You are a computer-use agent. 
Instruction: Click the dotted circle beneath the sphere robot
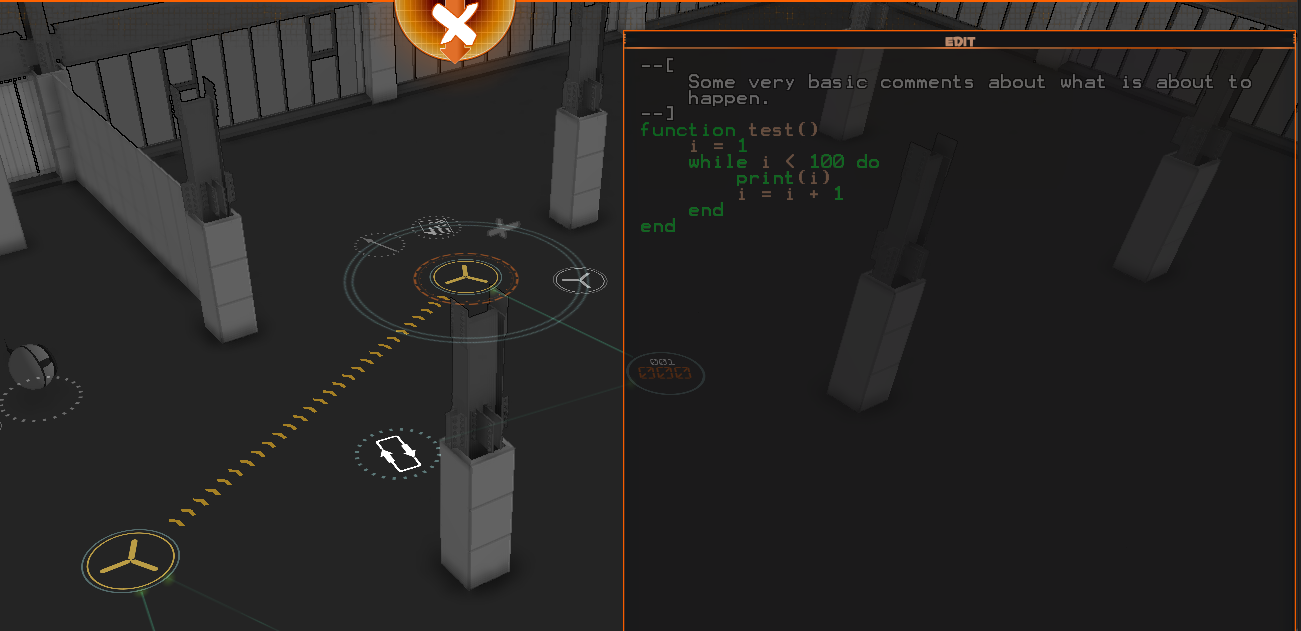[40, 401]
